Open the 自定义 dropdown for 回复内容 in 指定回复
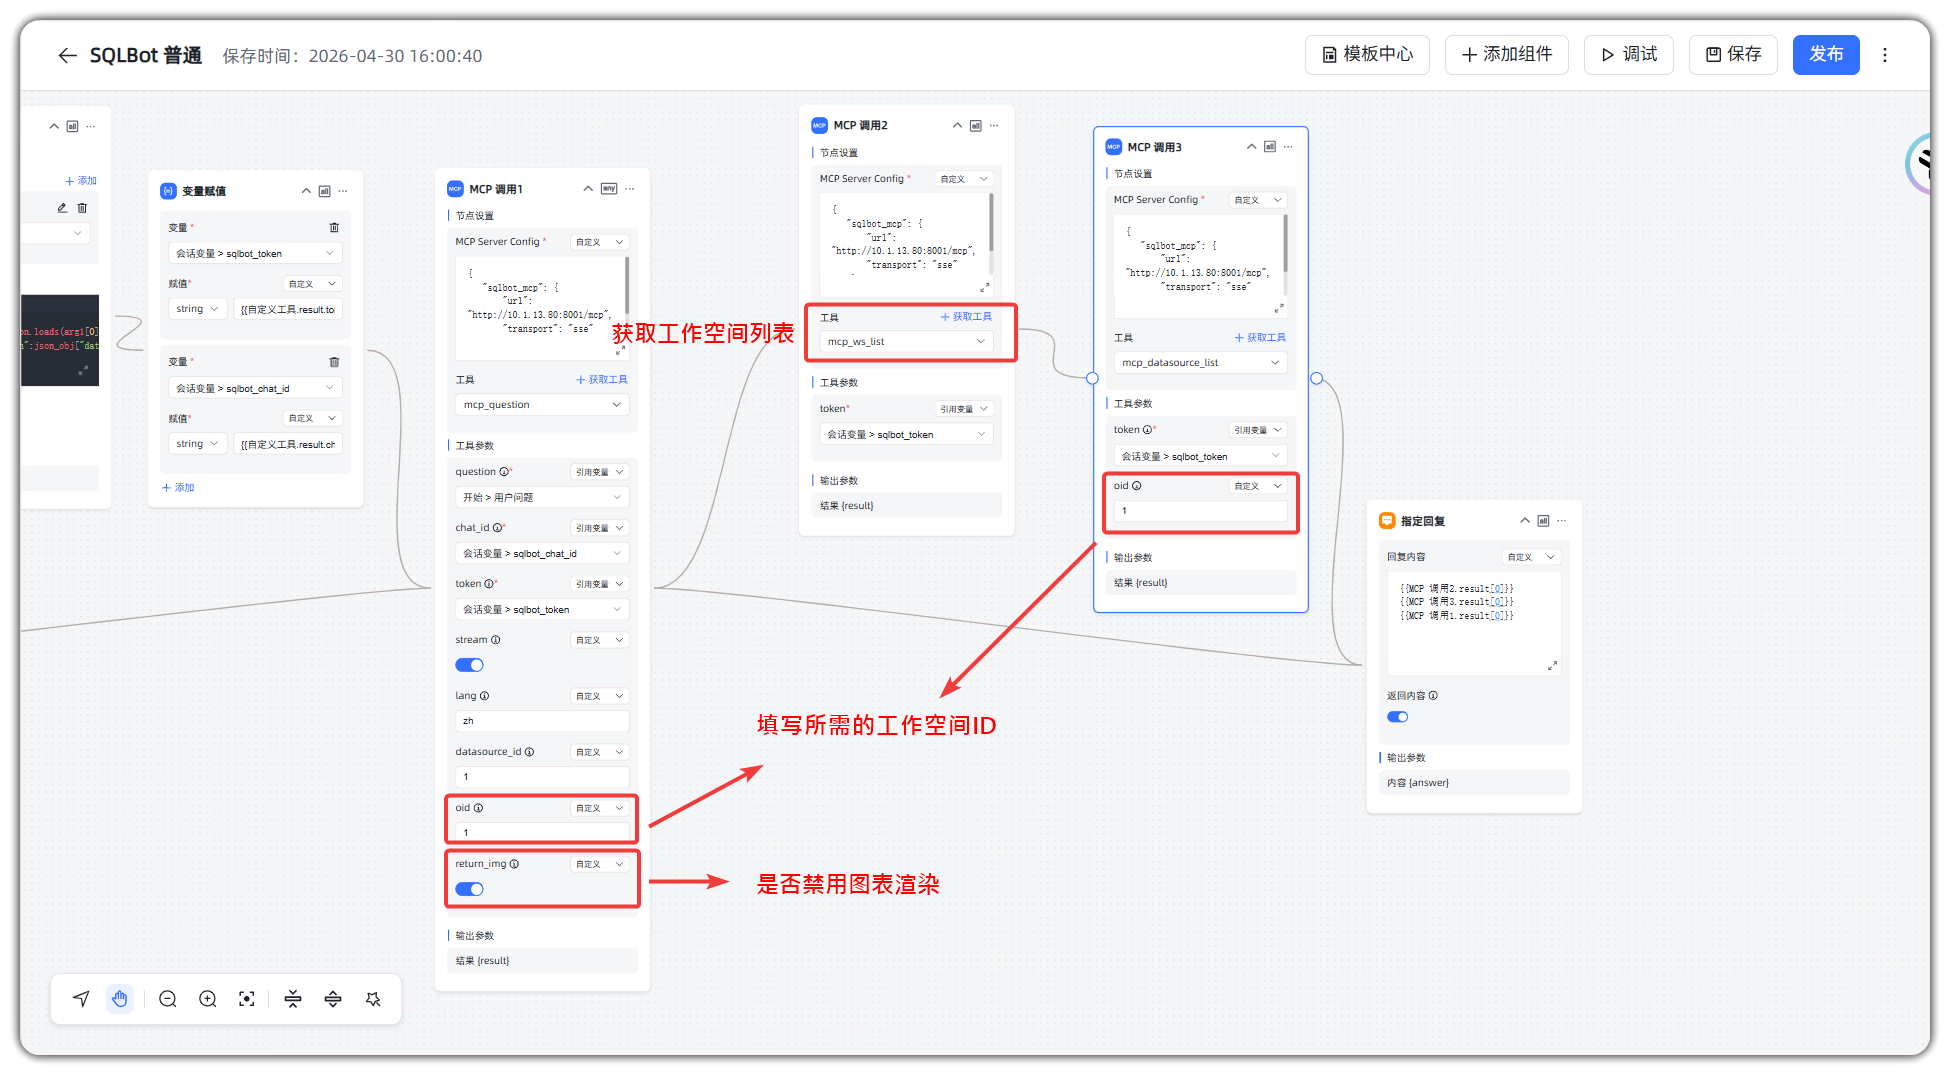Screen dimensions: 1950x1075 1531,557
